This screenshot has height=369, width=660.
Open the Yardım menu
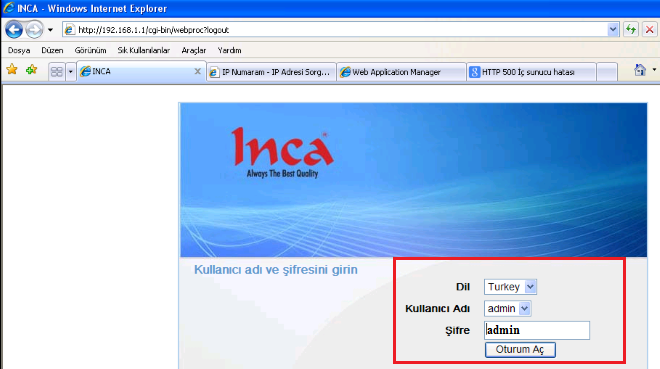click(229, 50)
